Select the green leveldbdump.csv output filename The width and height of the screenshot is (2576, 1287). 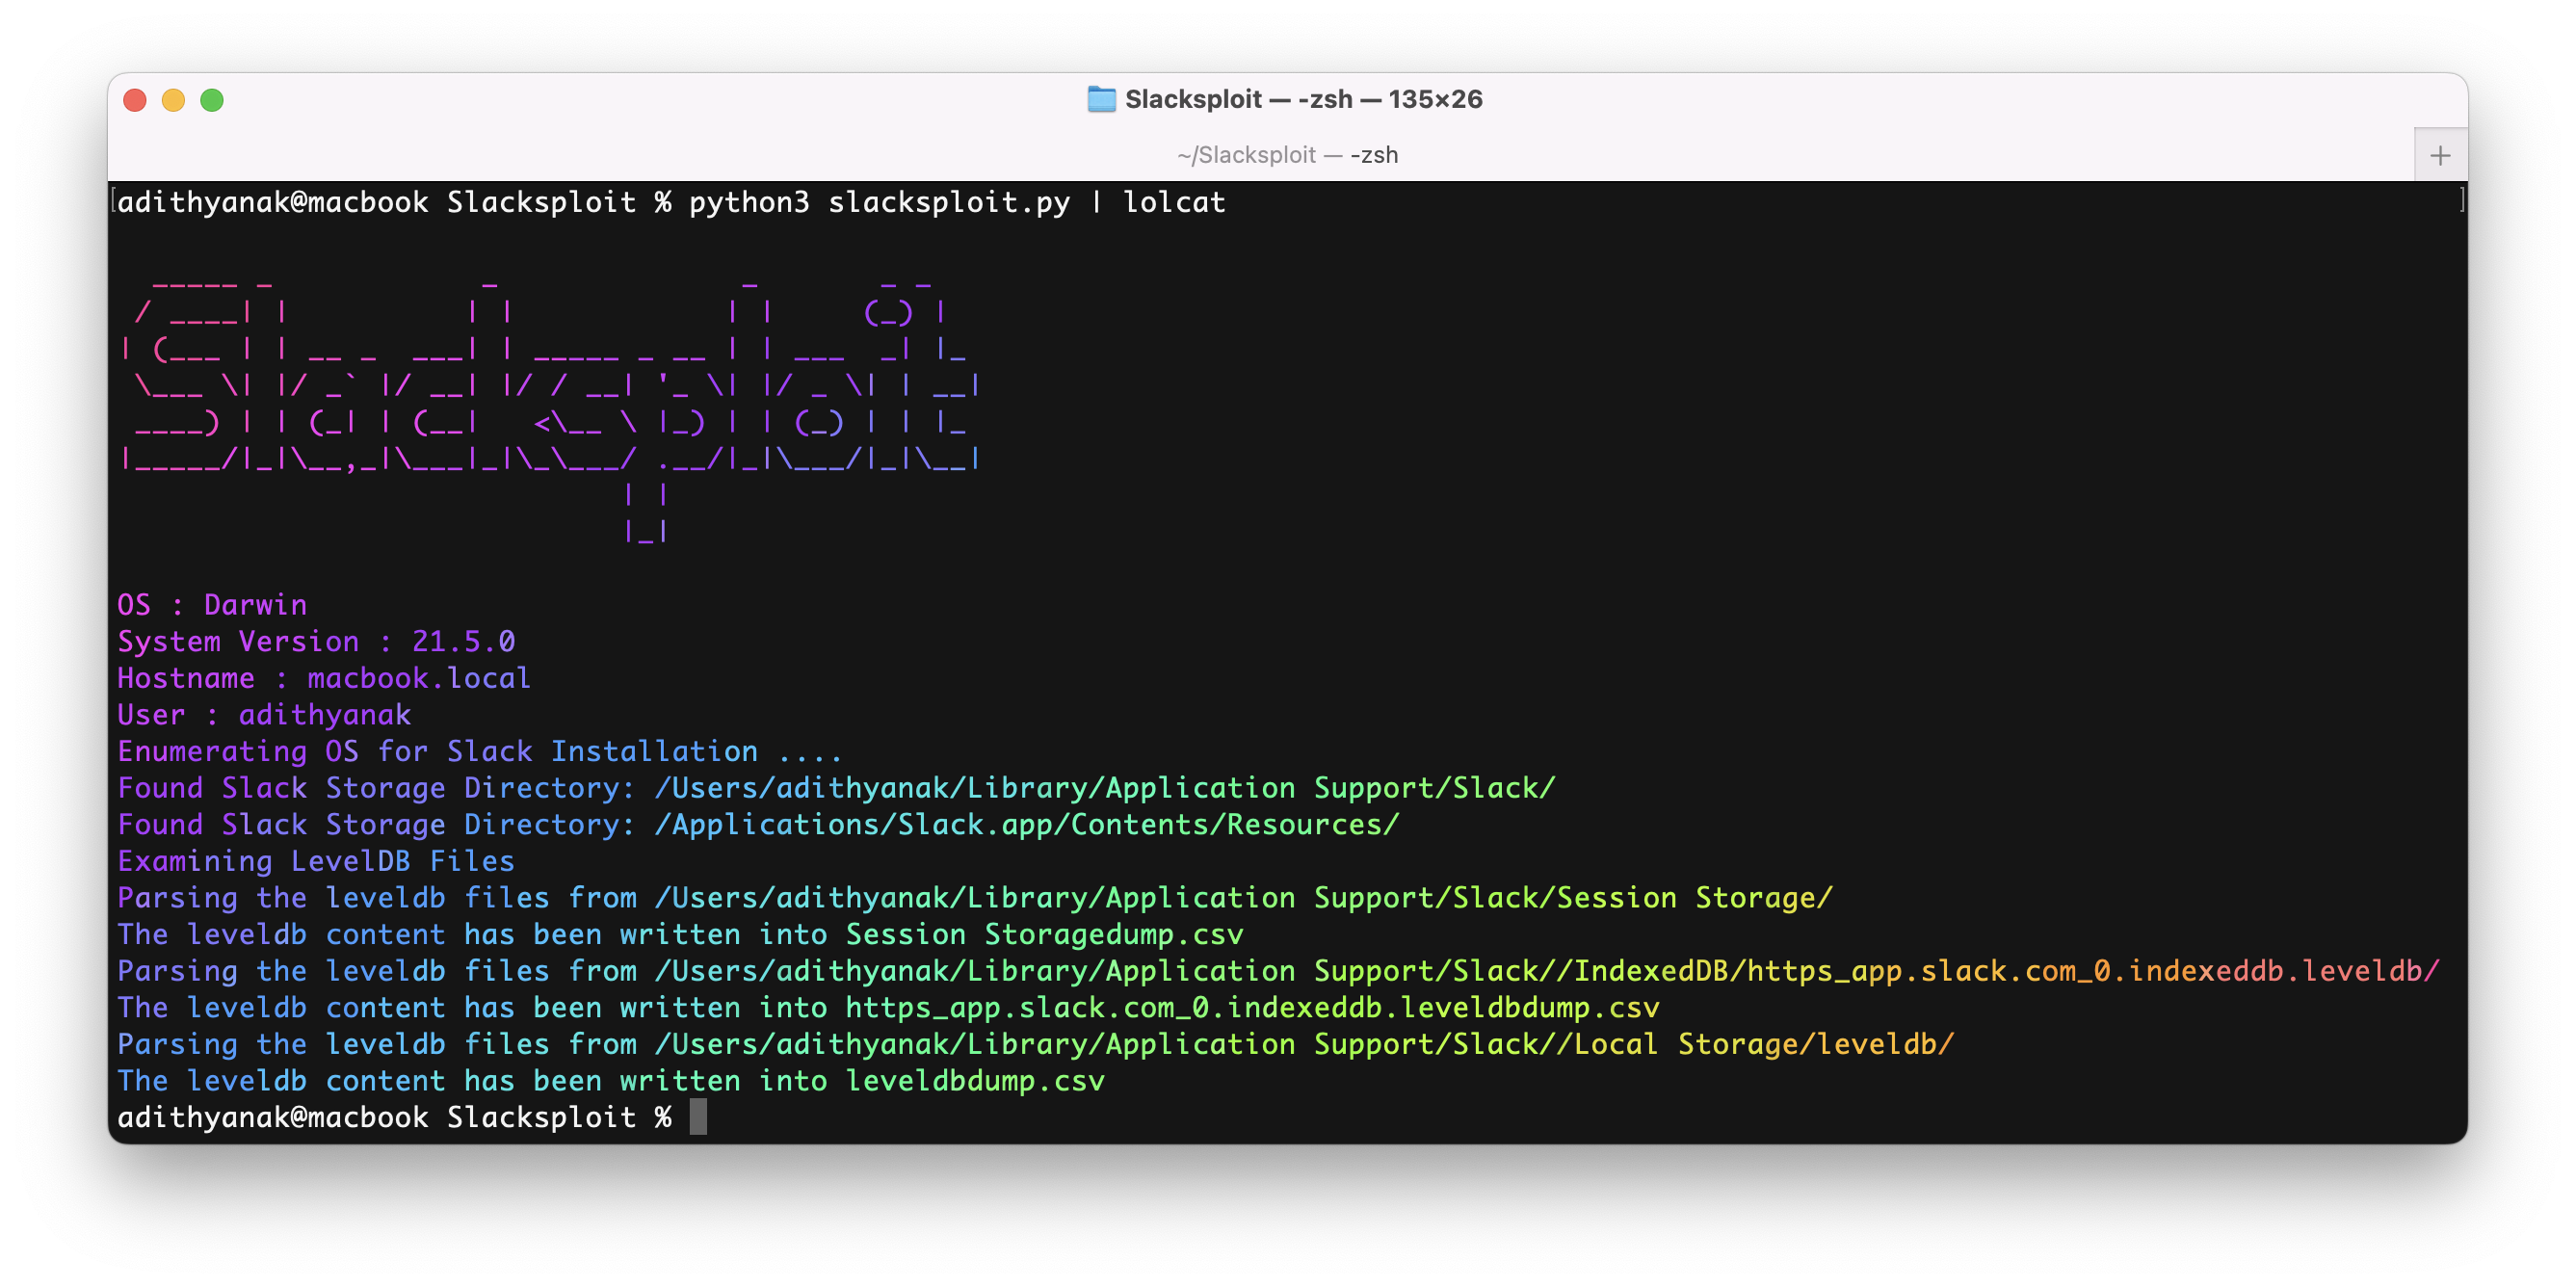(x=975, y=1080)
